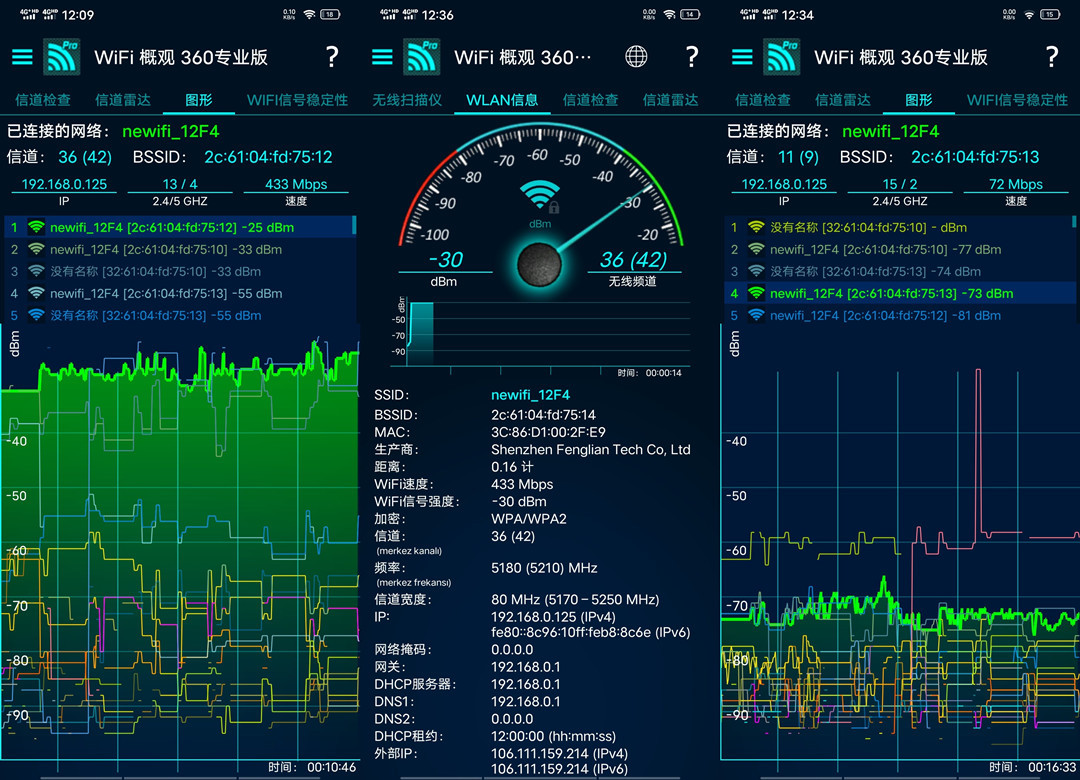
Task: Tap BSSID 2c:61:04:fd:75:12 in left screen
Action: click(x=268, y=157)
